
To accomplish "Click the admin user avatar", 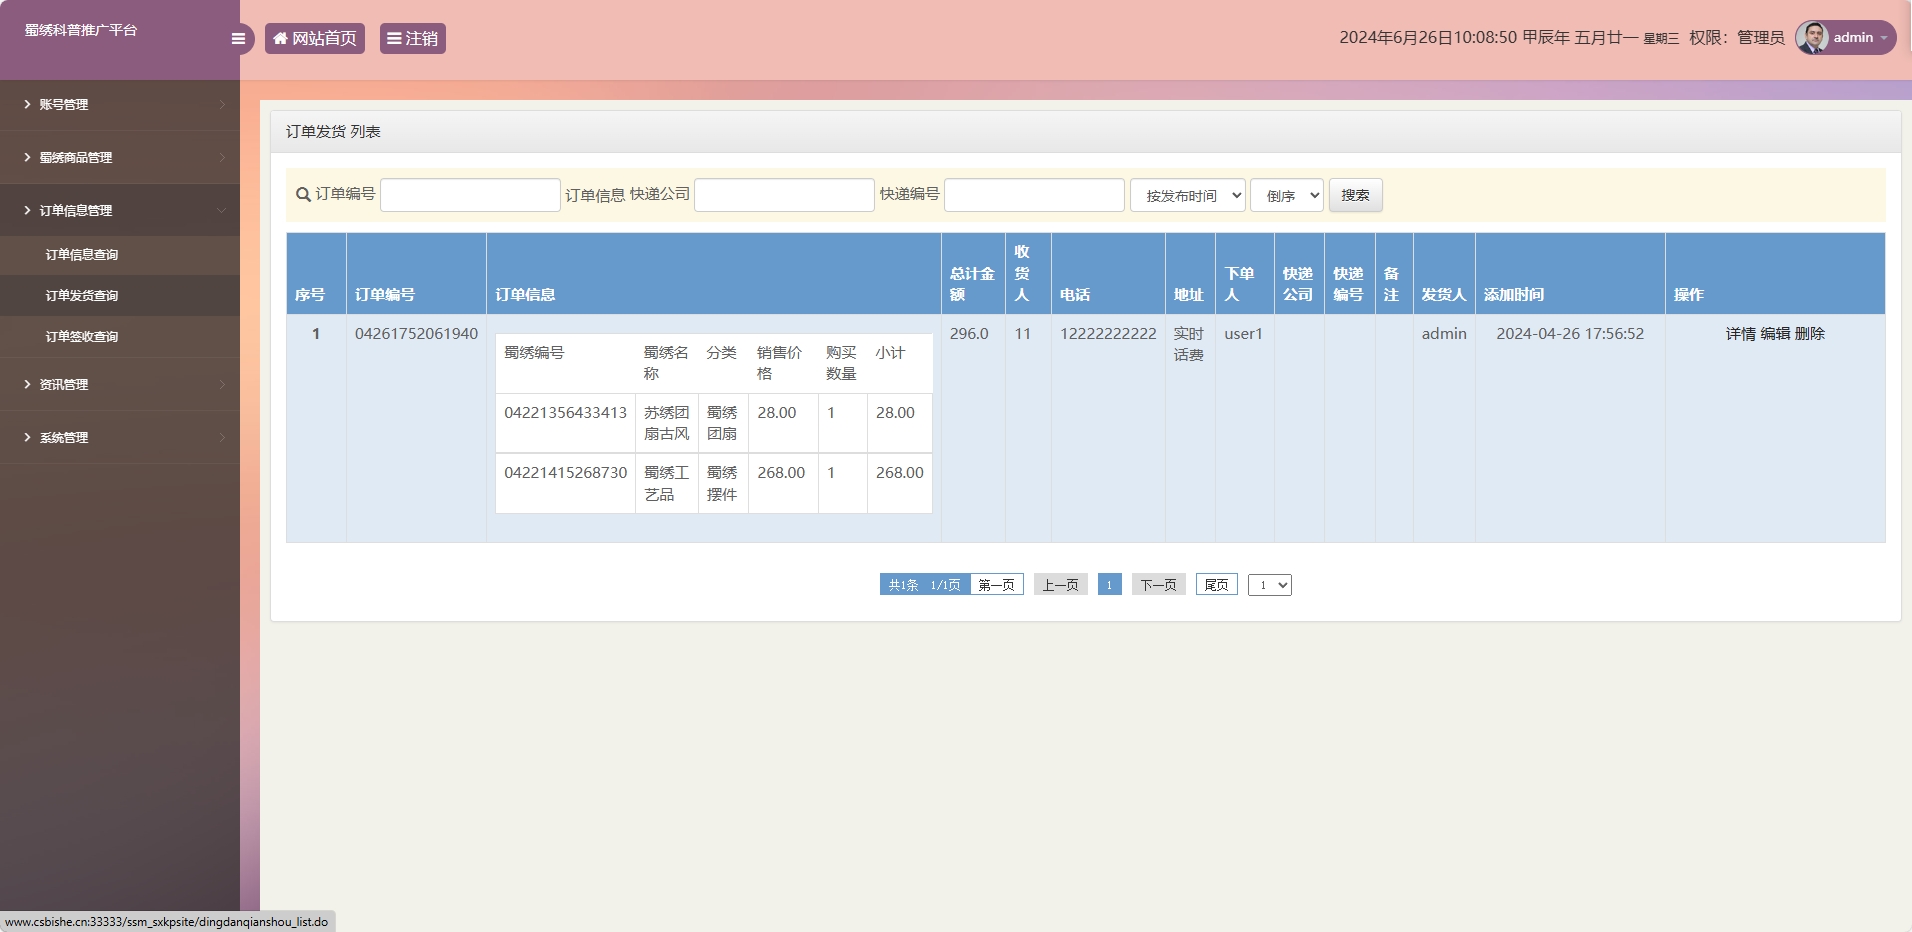I will [x=1811, y=38].
